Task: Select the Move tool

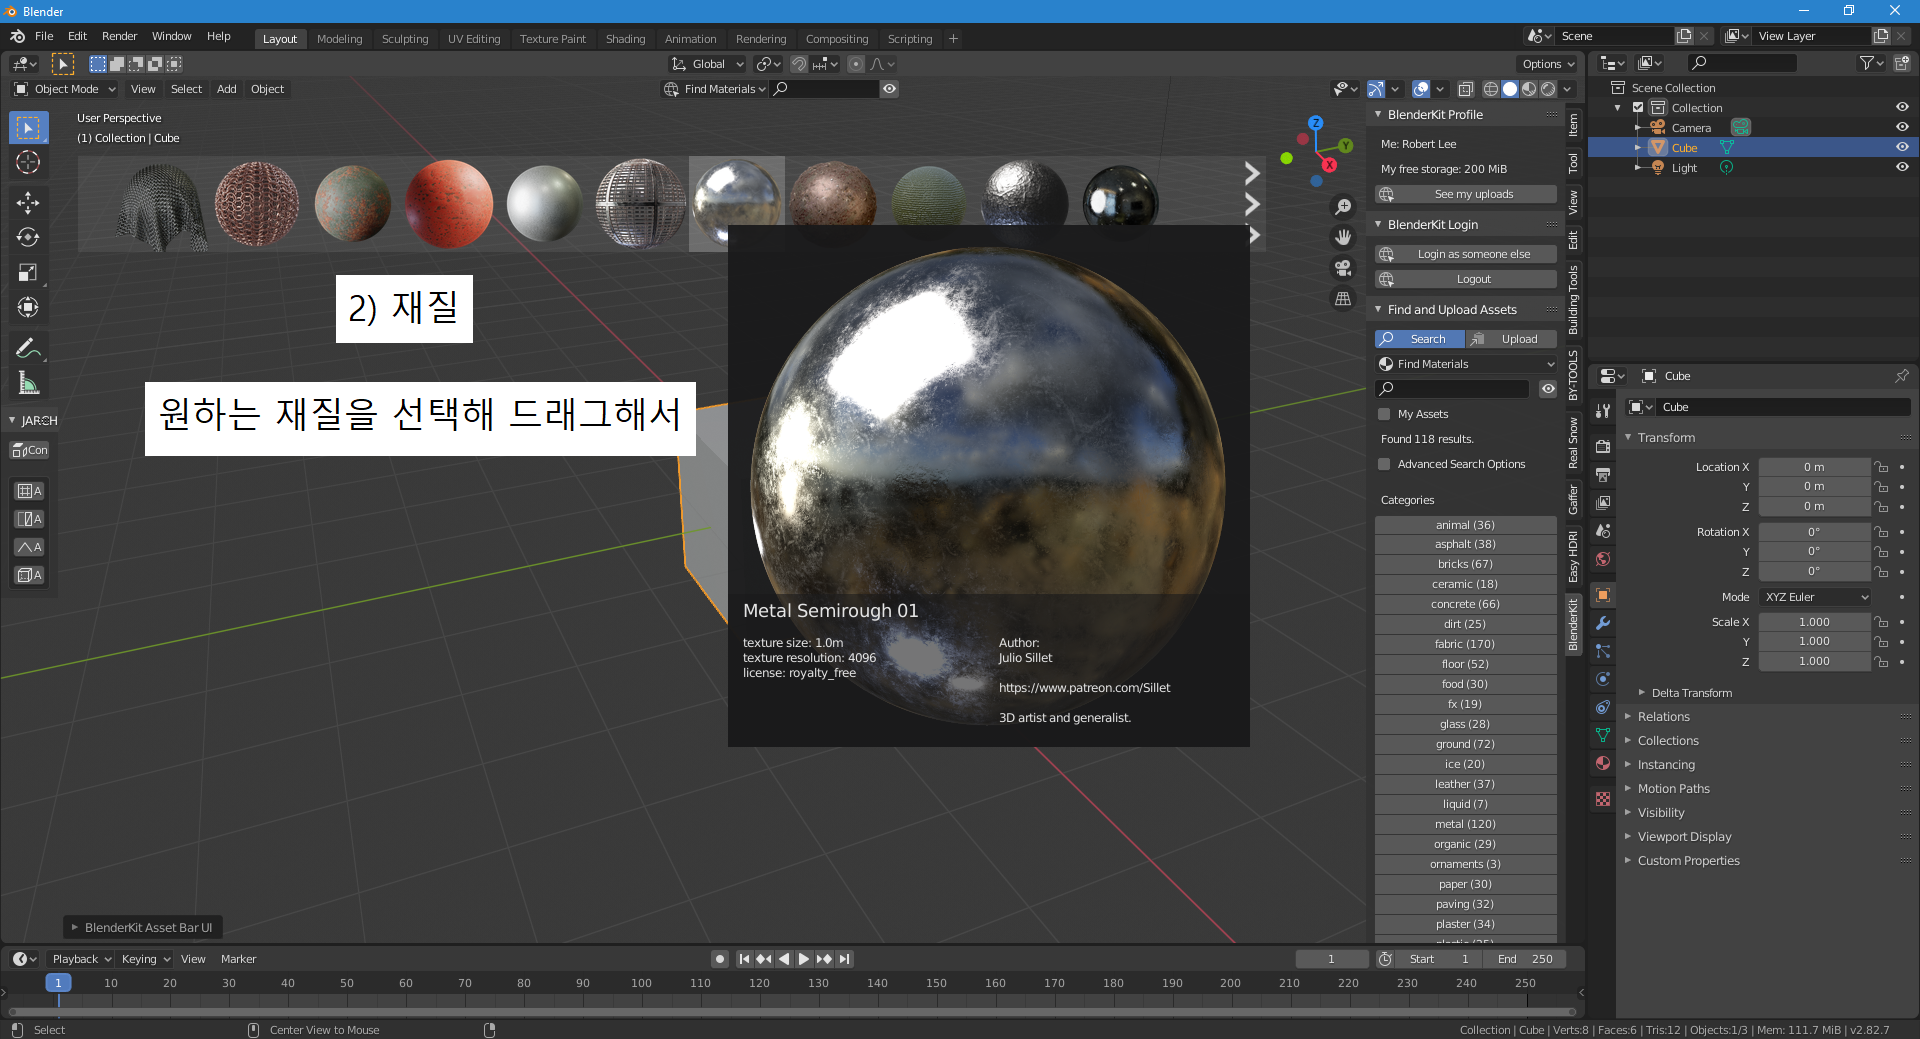Action: click(x=28, y=203)
